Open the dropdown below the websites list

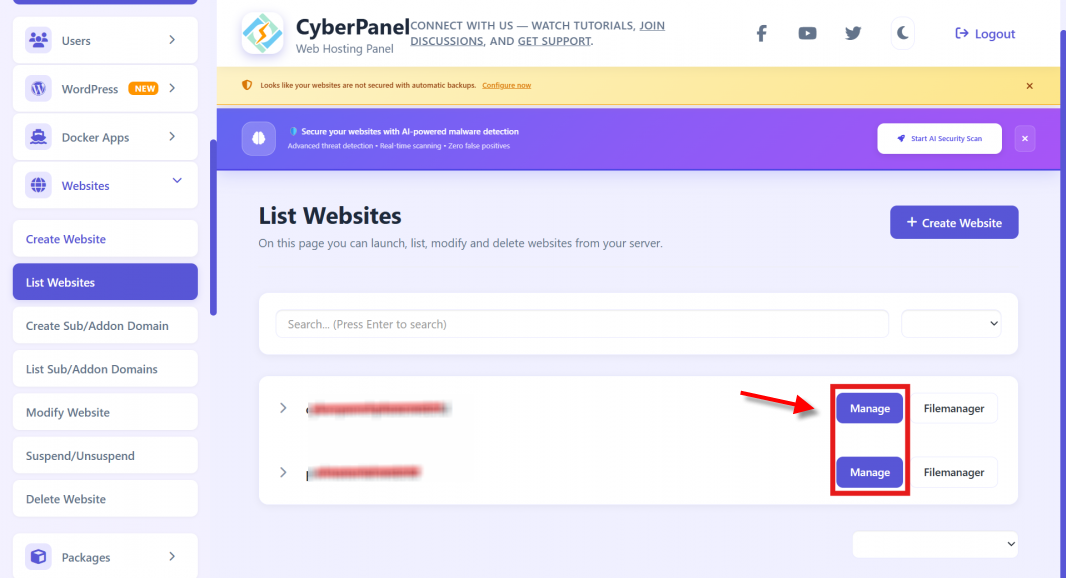pos(935,544)
